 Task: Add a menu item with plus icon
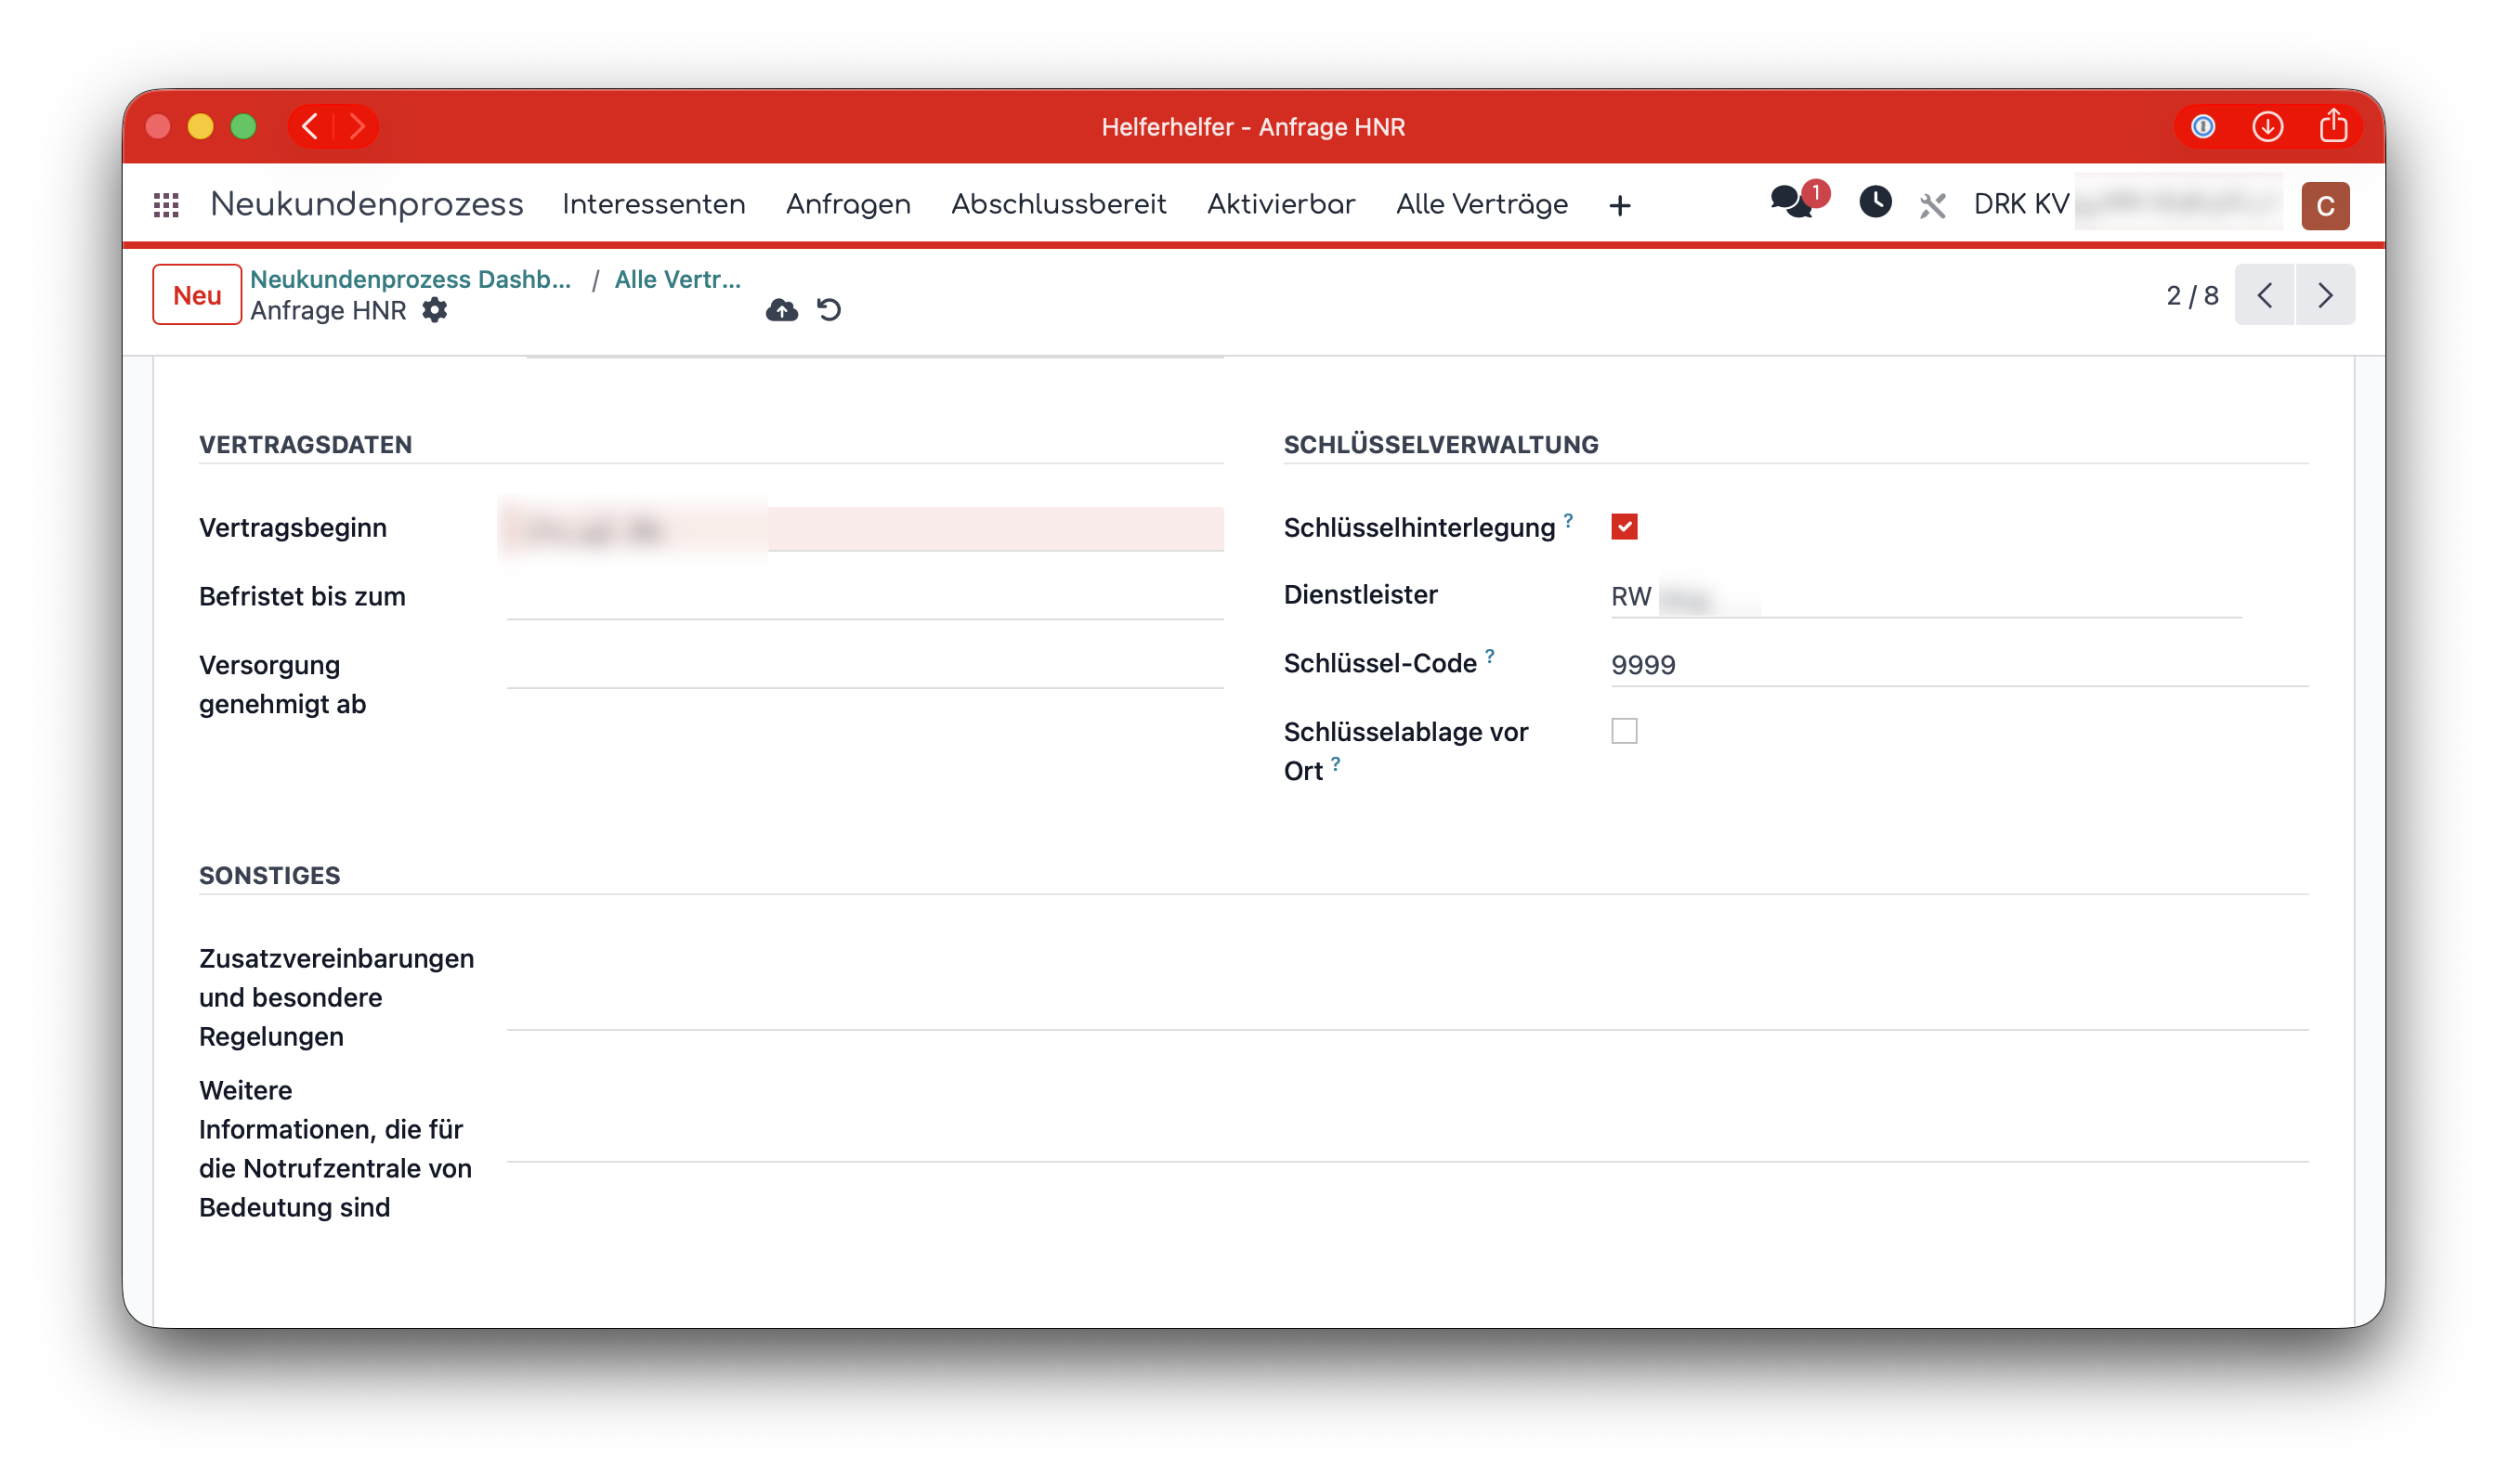1620,206
